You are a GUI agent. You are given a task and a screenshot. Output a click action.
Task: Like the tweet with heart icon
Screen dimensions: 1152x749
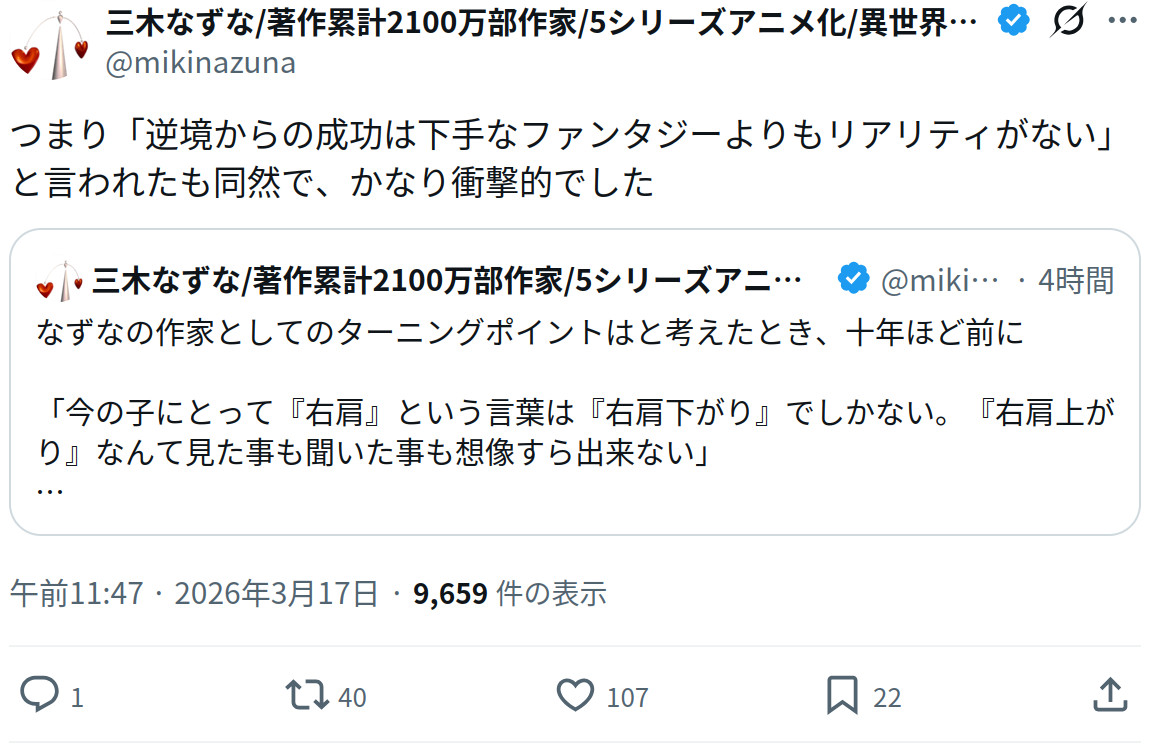tap(576, 694)
